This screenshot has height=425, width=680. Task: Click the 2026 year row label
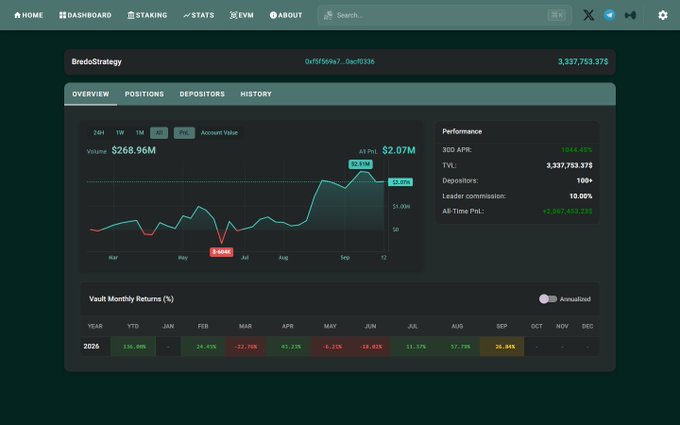pyautogui.click(x=91, y=346)
